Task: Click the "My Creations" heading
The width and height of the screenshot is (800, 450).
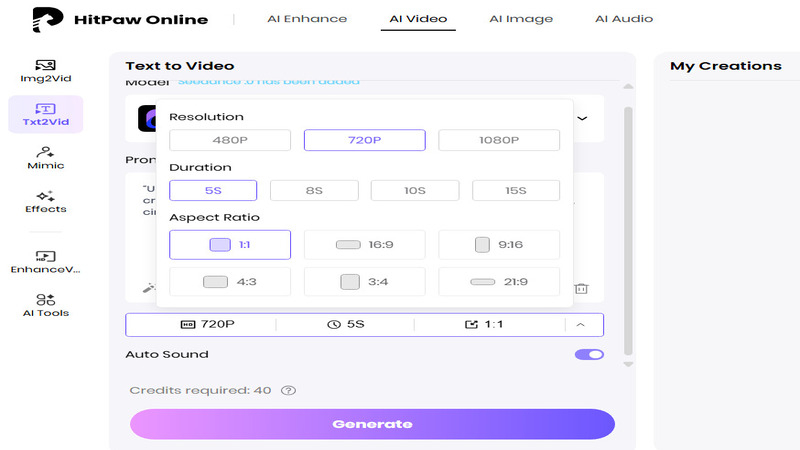Action: [726, 66]
